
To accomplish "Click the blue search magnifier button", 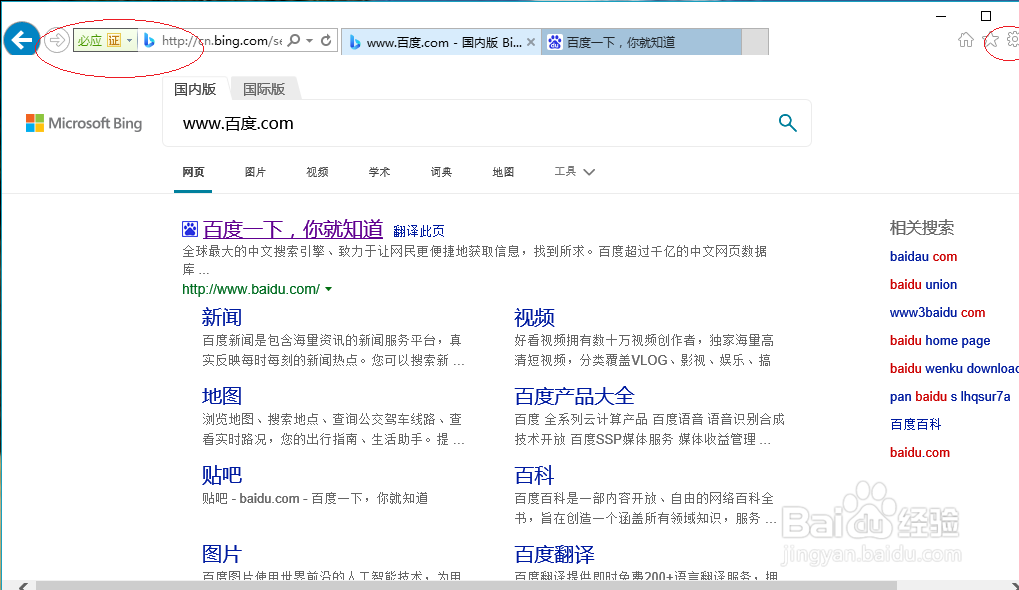I will click(788, 123).
